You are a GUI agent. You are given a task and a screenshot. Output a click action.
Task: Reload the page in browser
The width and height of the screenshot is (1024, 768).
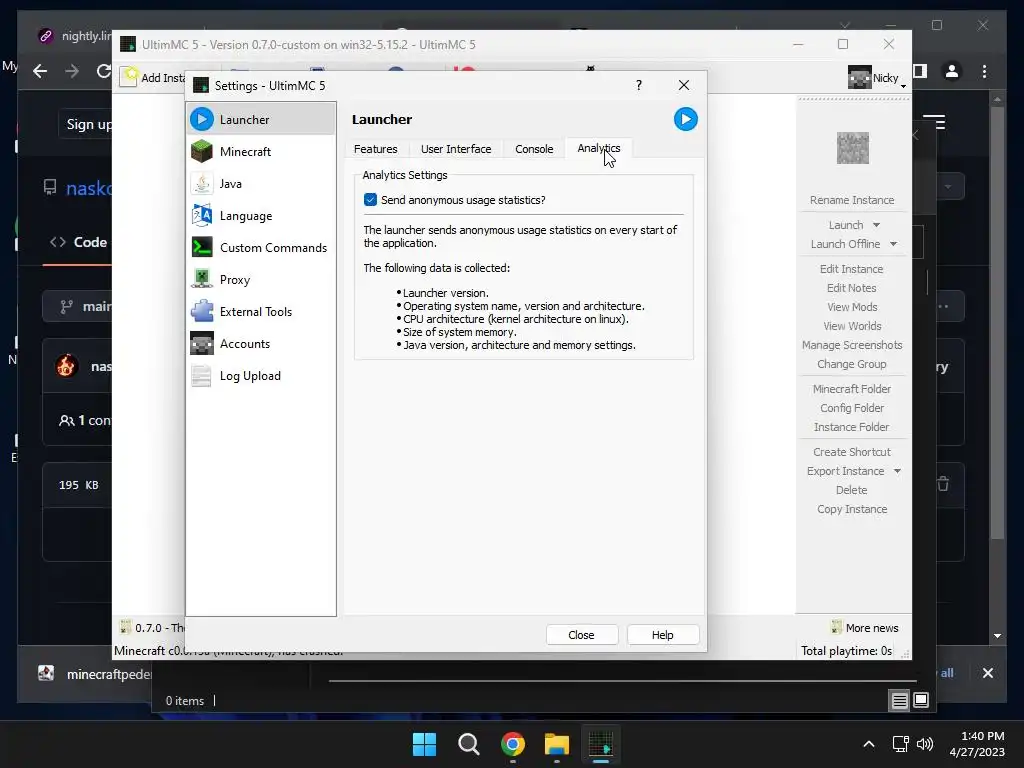point(103,71)
